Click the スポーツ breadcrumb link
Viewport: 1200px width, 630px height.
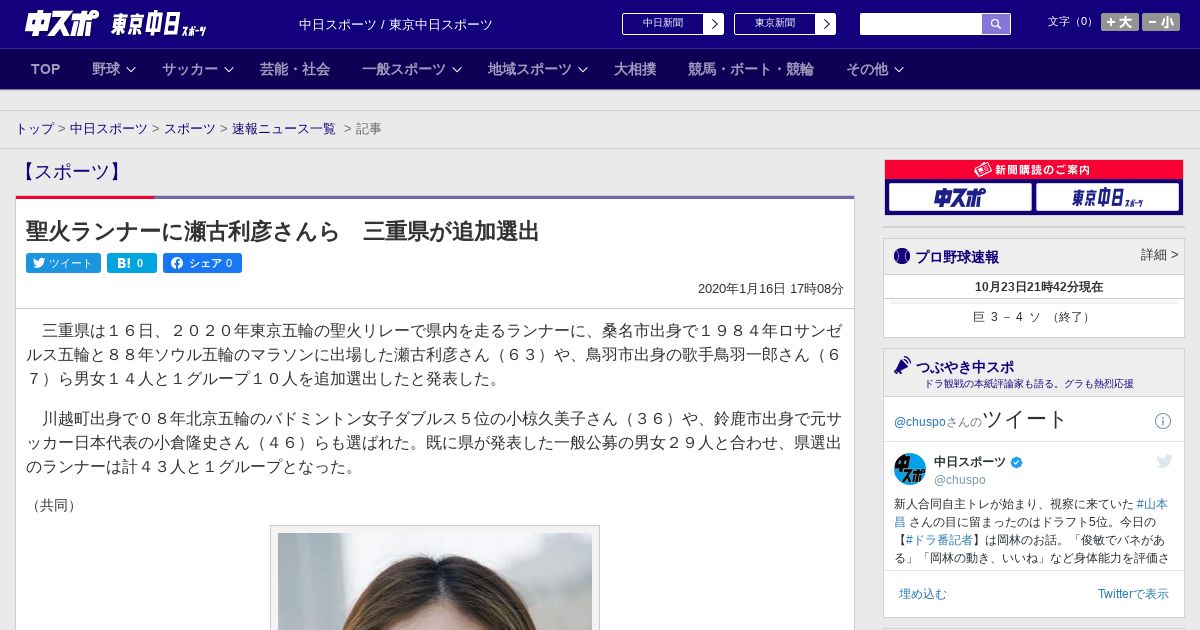click(190, 129)
